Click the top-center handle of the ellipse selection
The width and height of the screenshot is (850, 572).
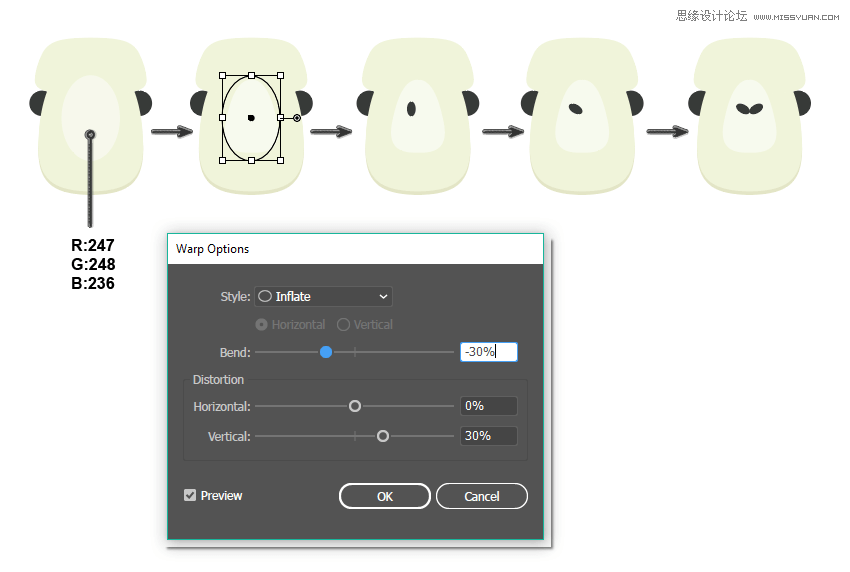252,75
